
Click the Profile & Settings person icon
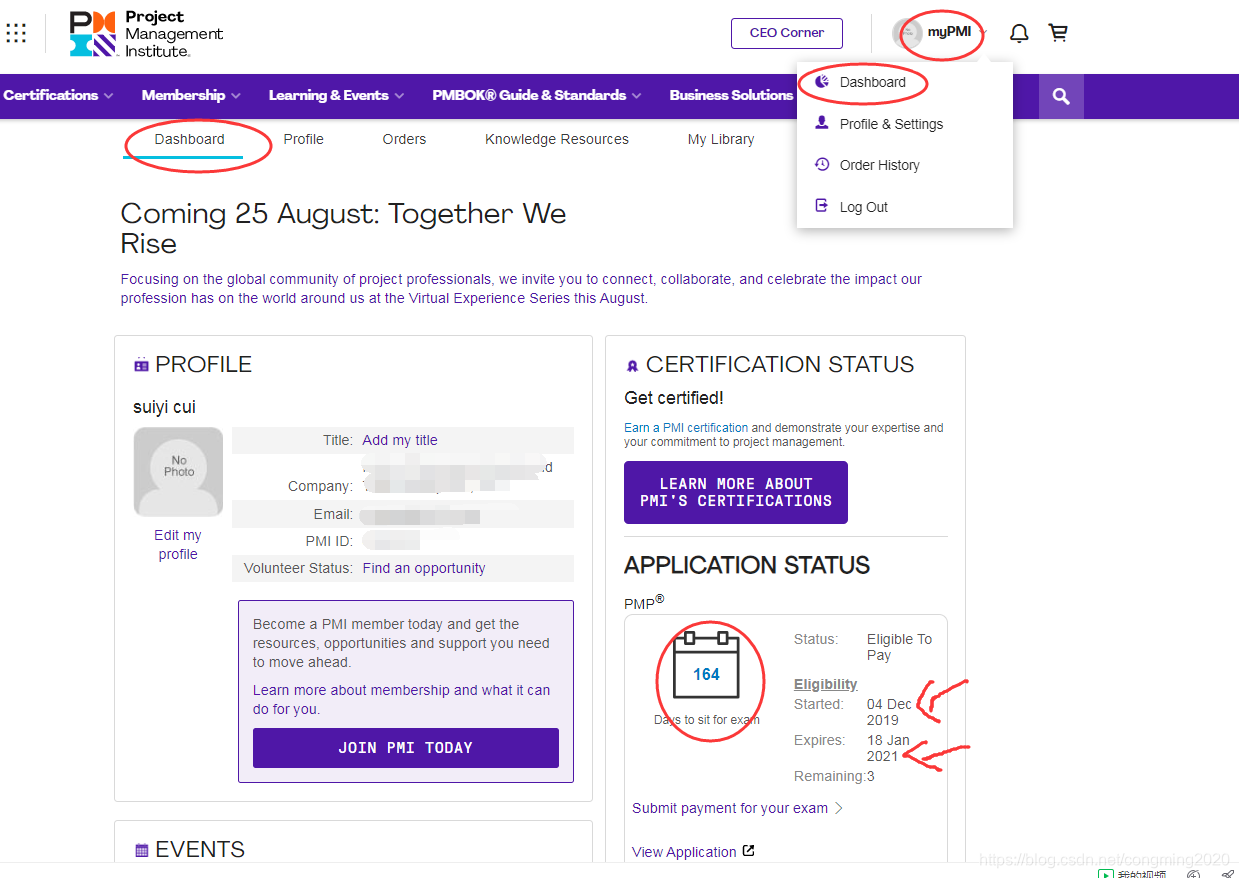tap(822, 123)
